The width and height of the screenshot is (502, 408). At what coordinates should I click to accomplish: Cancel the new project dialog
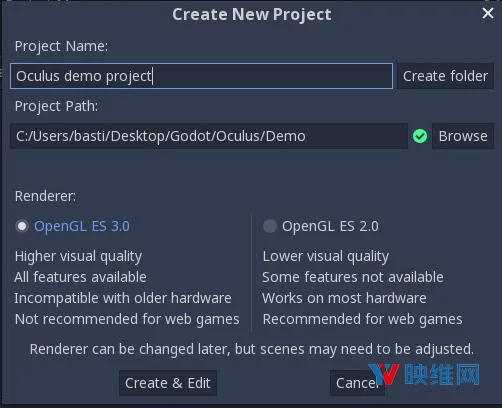tap(357, 383)
